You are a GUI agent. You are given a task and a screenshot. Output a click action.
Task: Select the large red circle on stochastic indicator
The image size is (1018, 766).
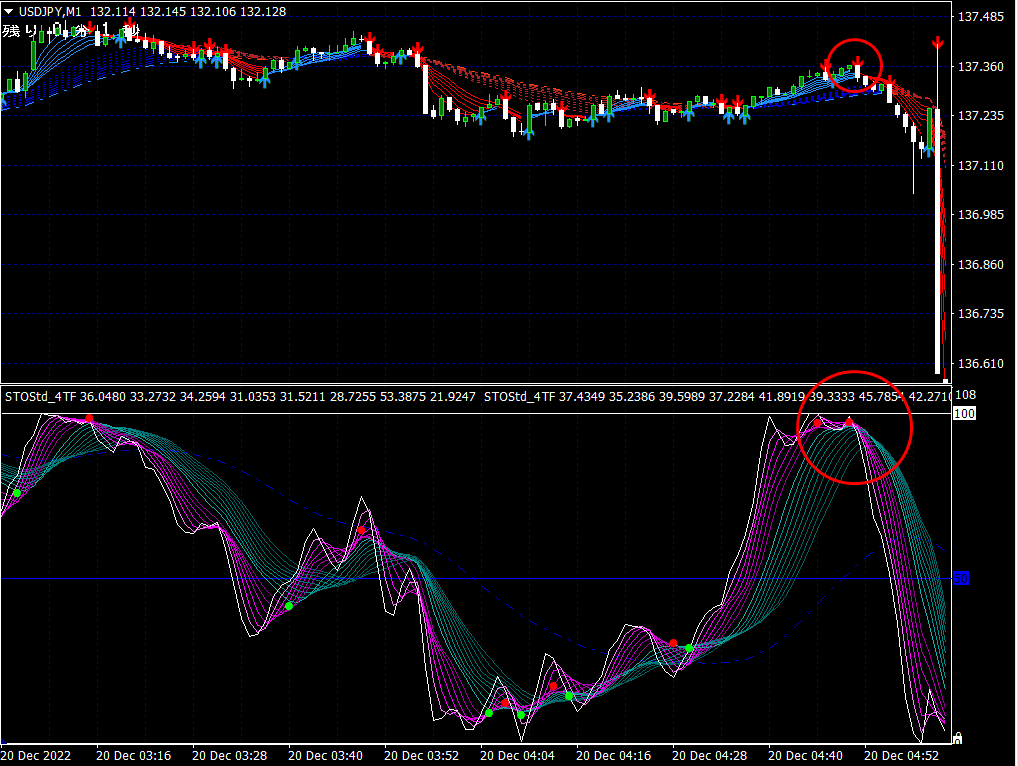[x=854, y=428]
